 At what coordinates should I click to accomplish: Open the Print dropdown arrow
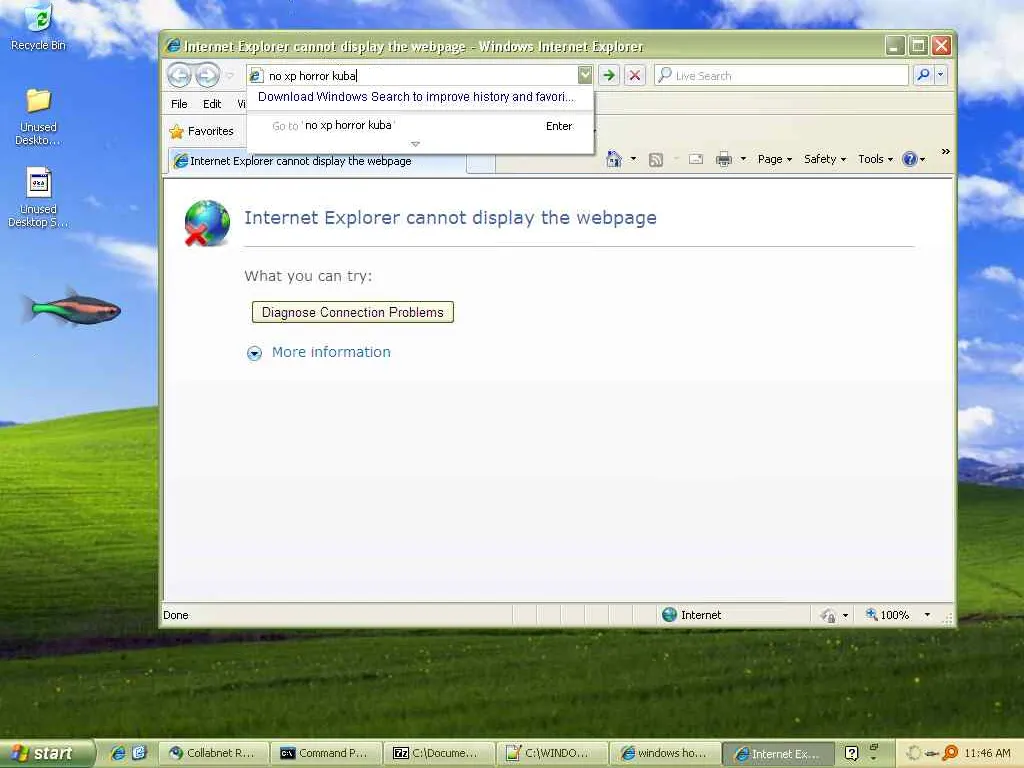tap(743, 159)
